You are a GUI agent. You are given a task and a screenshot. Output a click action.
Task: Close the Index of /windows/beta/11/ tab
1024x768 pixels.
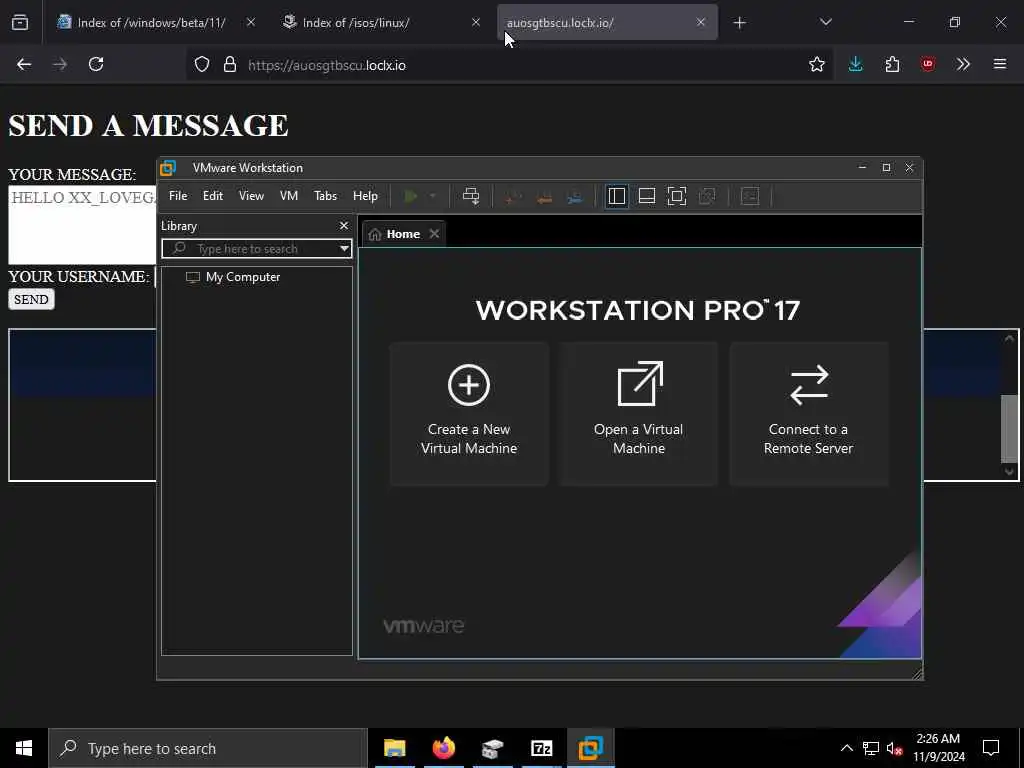(251, 22)
